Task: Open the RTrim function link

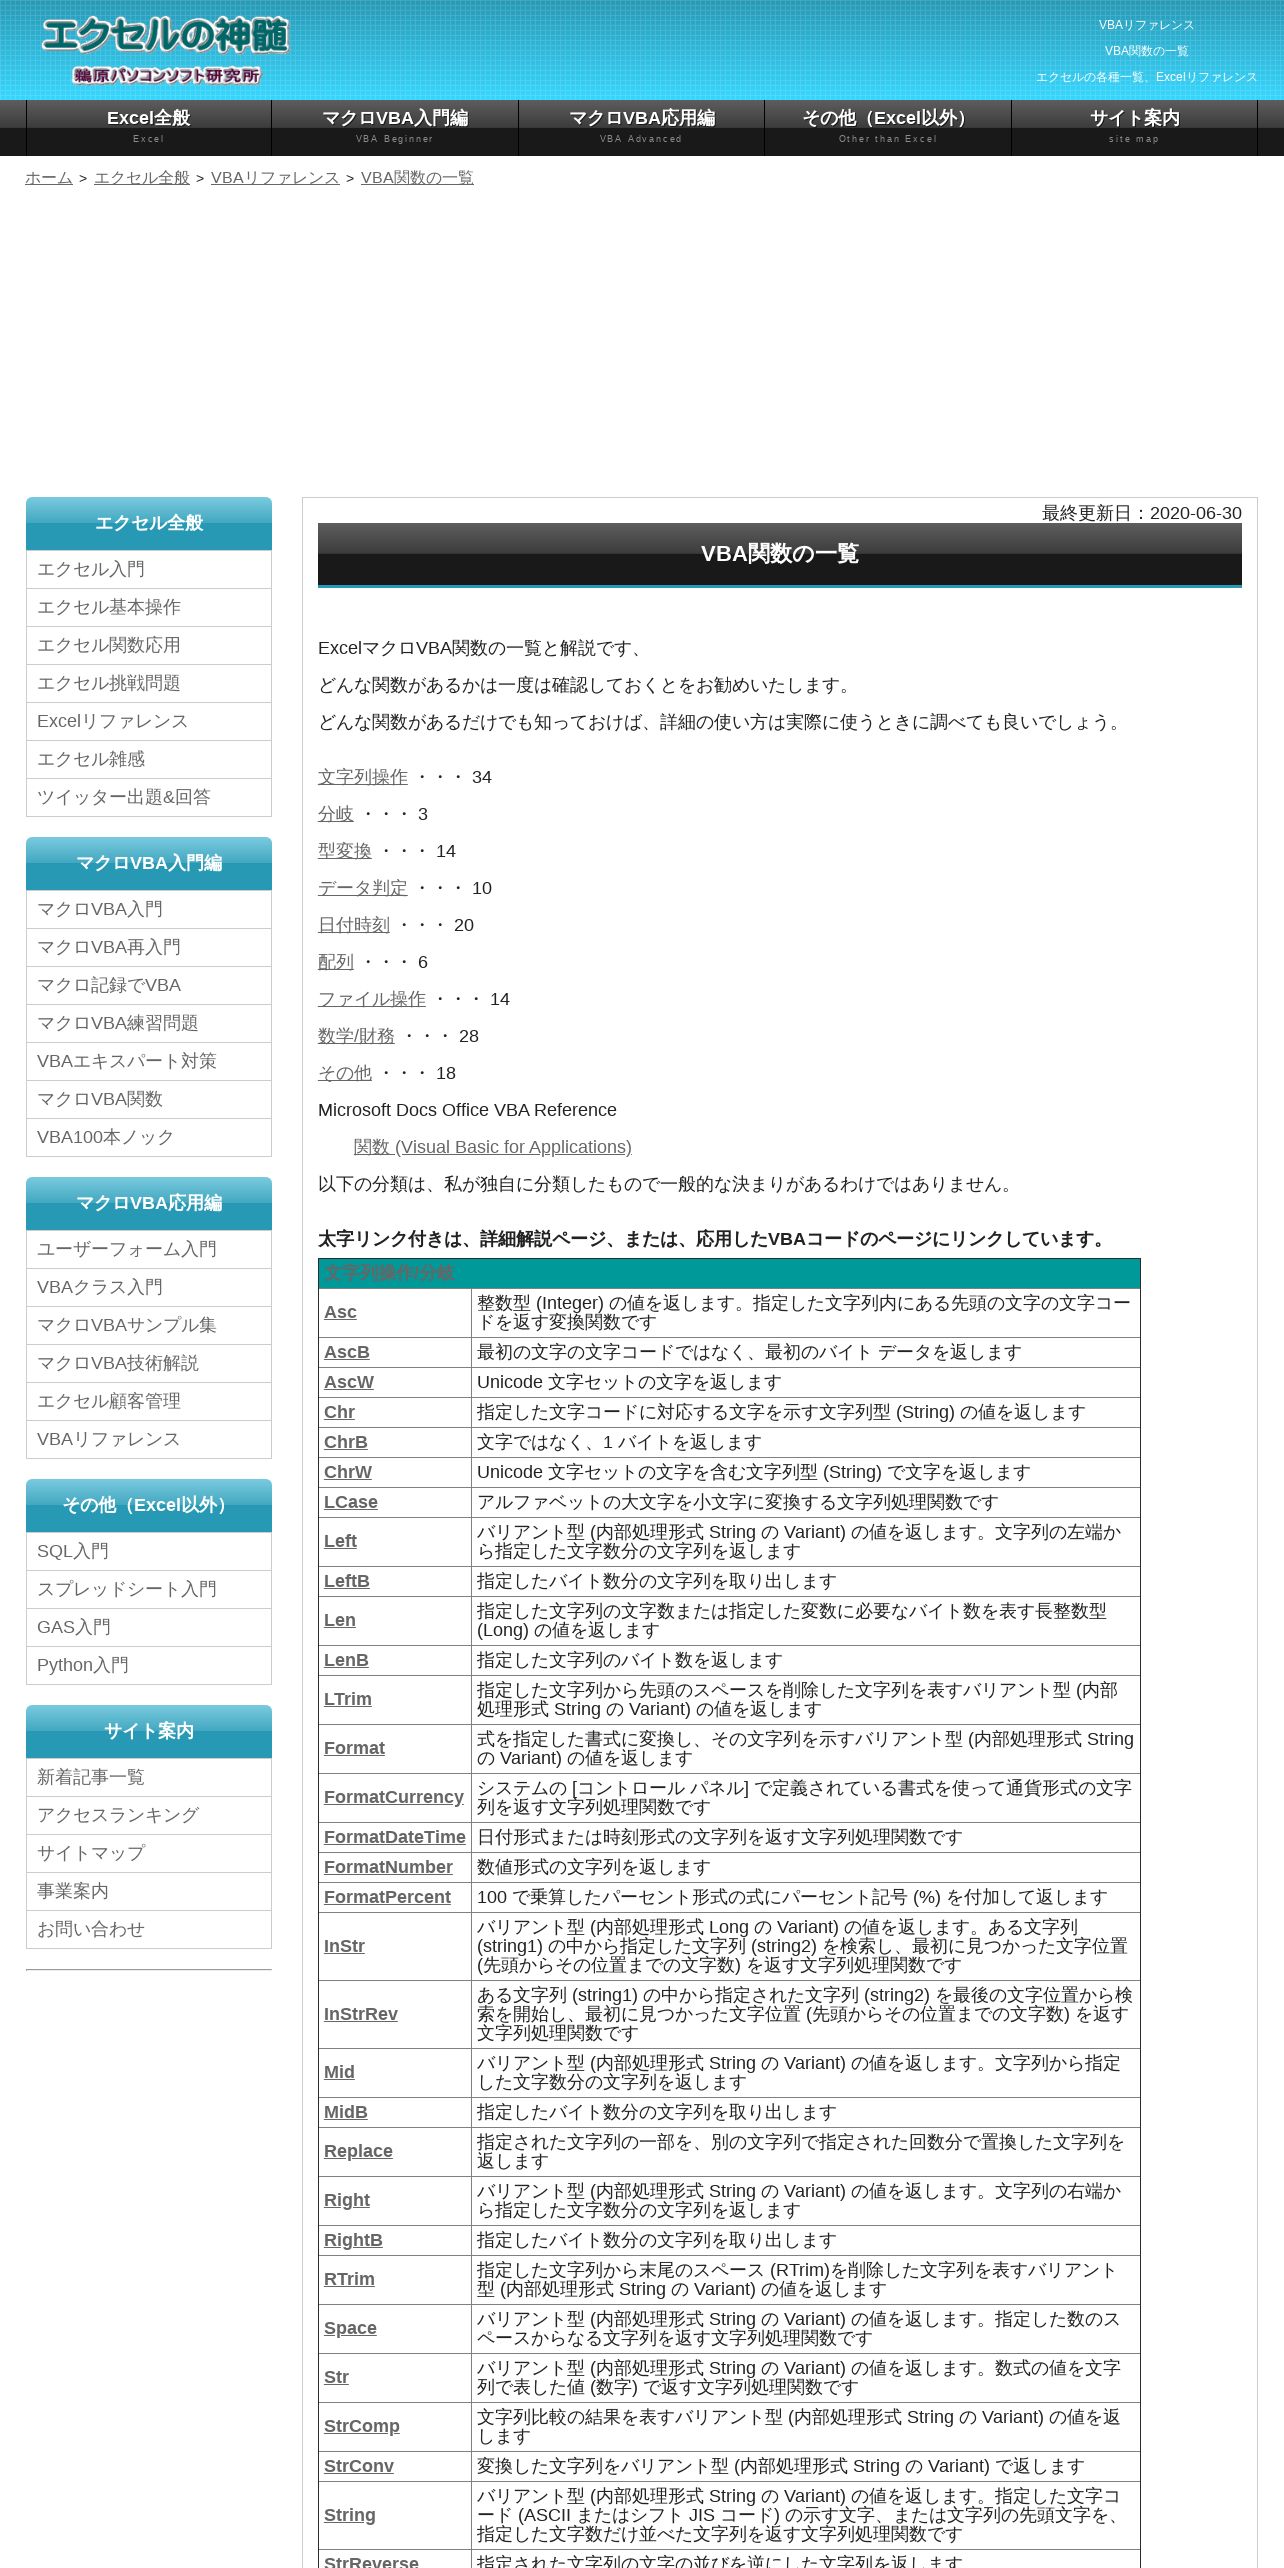Action: pos(349,2279)
